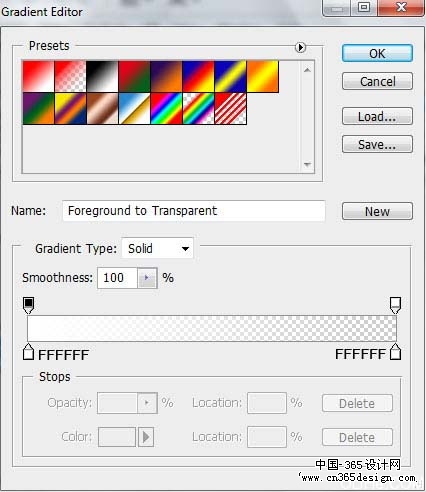Choose the black to white gradient preset

tap(102, 76)
